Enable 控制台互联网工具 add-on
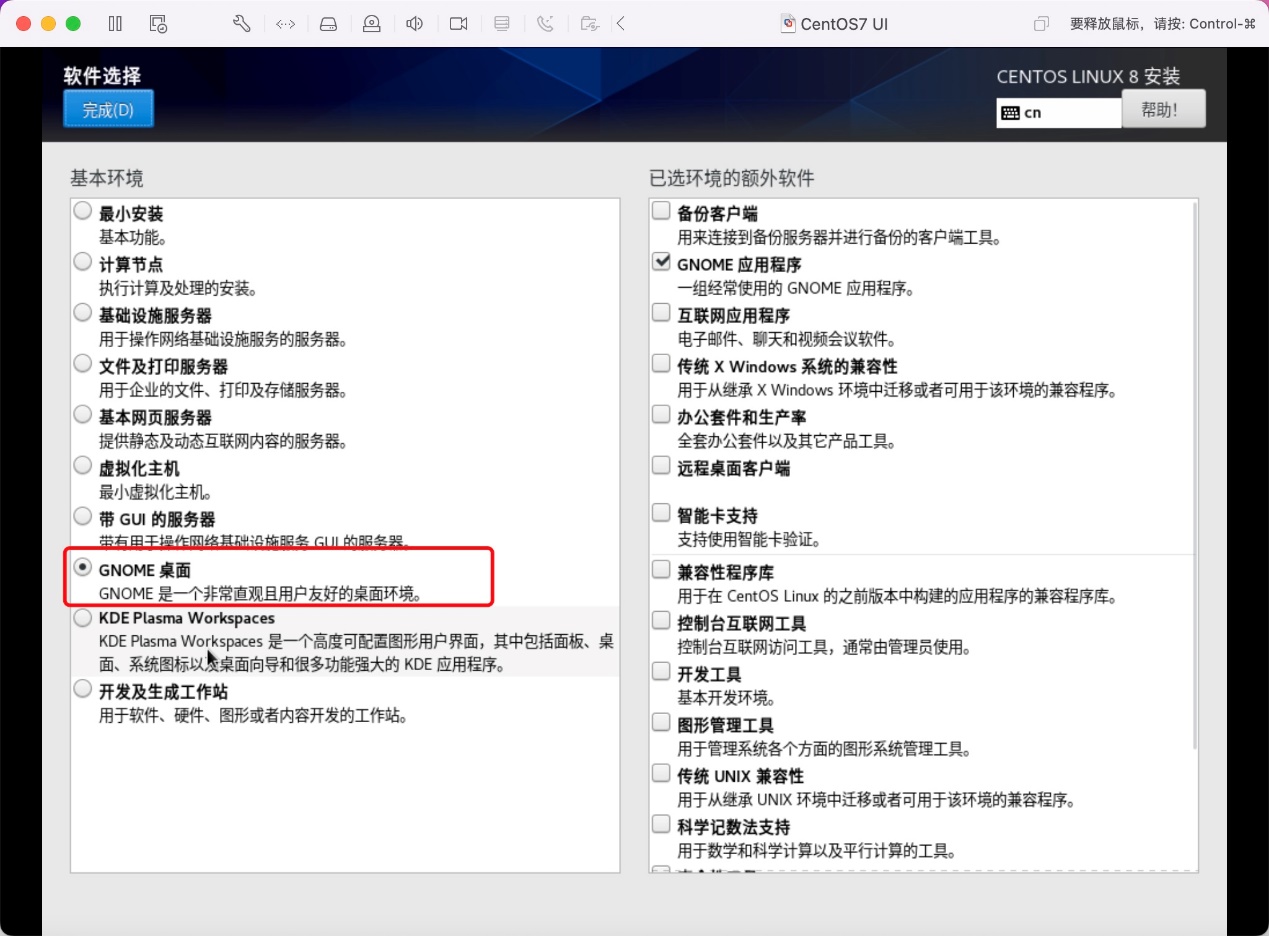This screenshot has height=936, width=1269. [x=661, y=622]
